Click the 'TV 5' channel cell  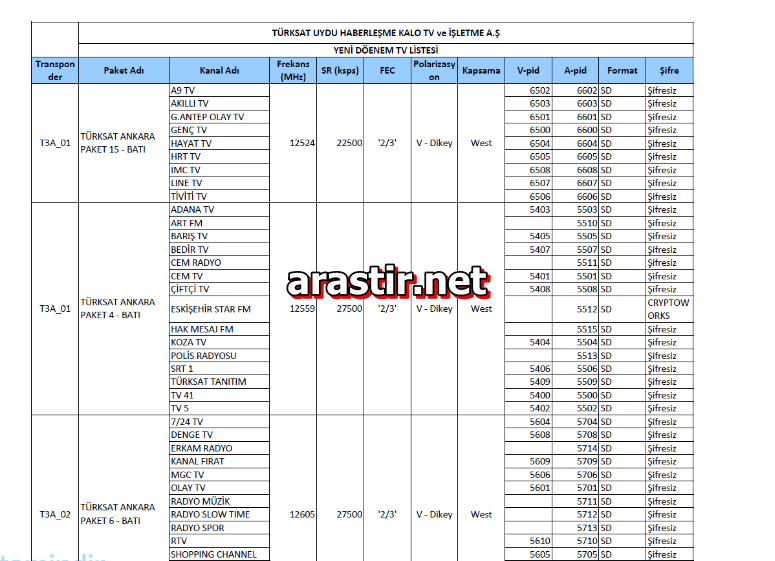219,408
